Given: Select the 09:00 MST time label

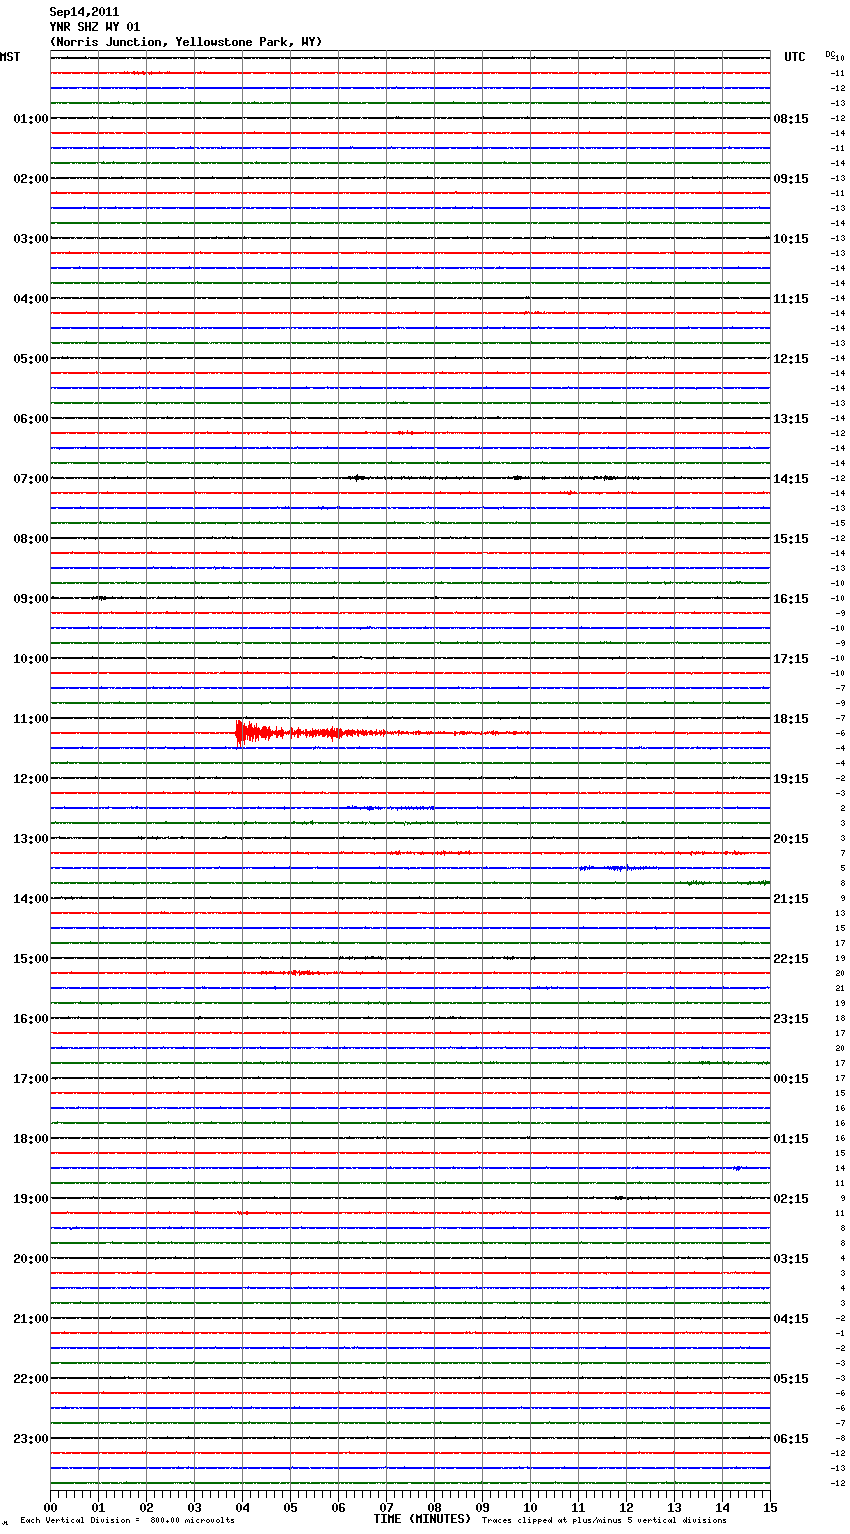Looking at the screenshot, I should [x=30, y=599].
